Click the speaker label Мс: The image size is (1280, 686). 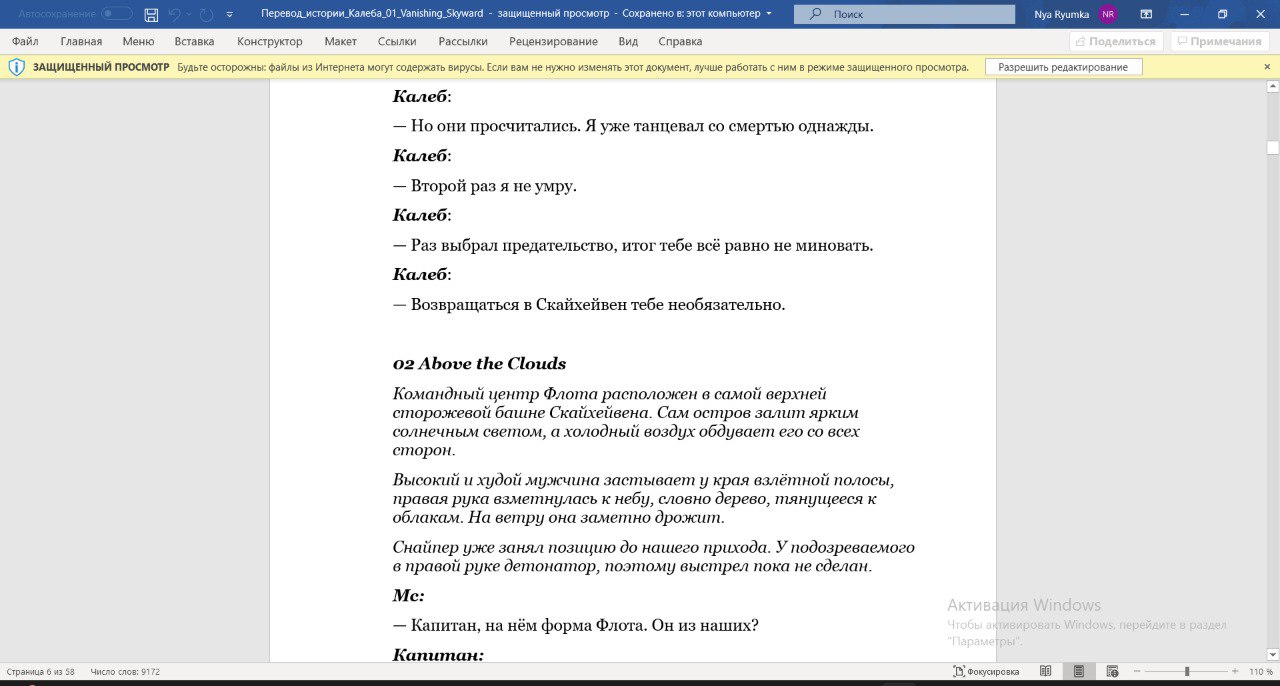tap(408, 596)
